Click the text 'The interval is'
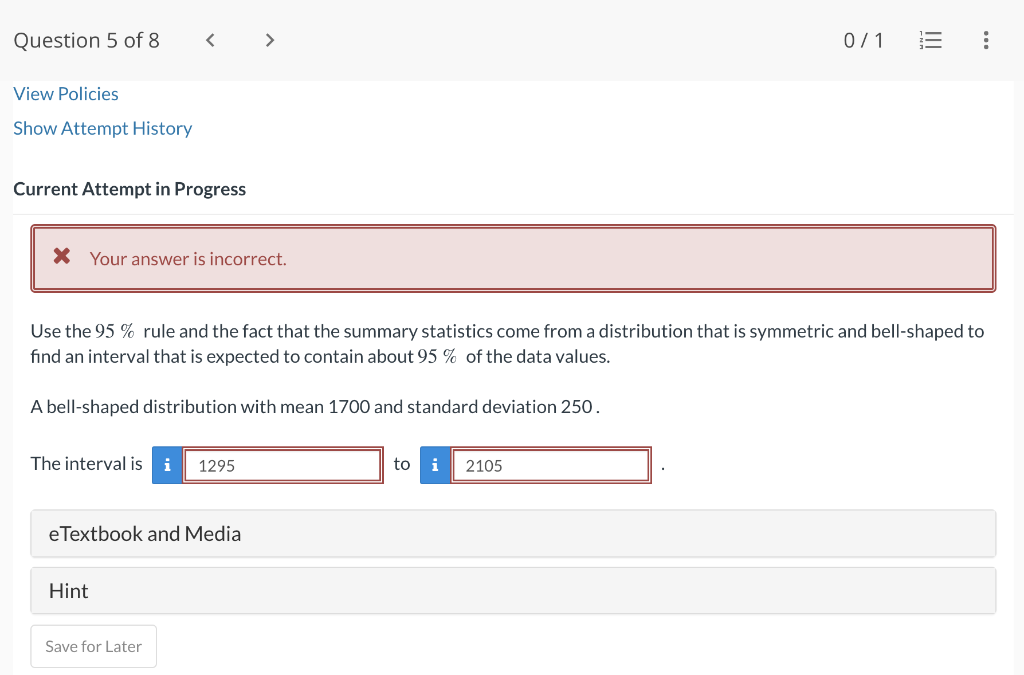1024x675 pixels. pos(86,463)
